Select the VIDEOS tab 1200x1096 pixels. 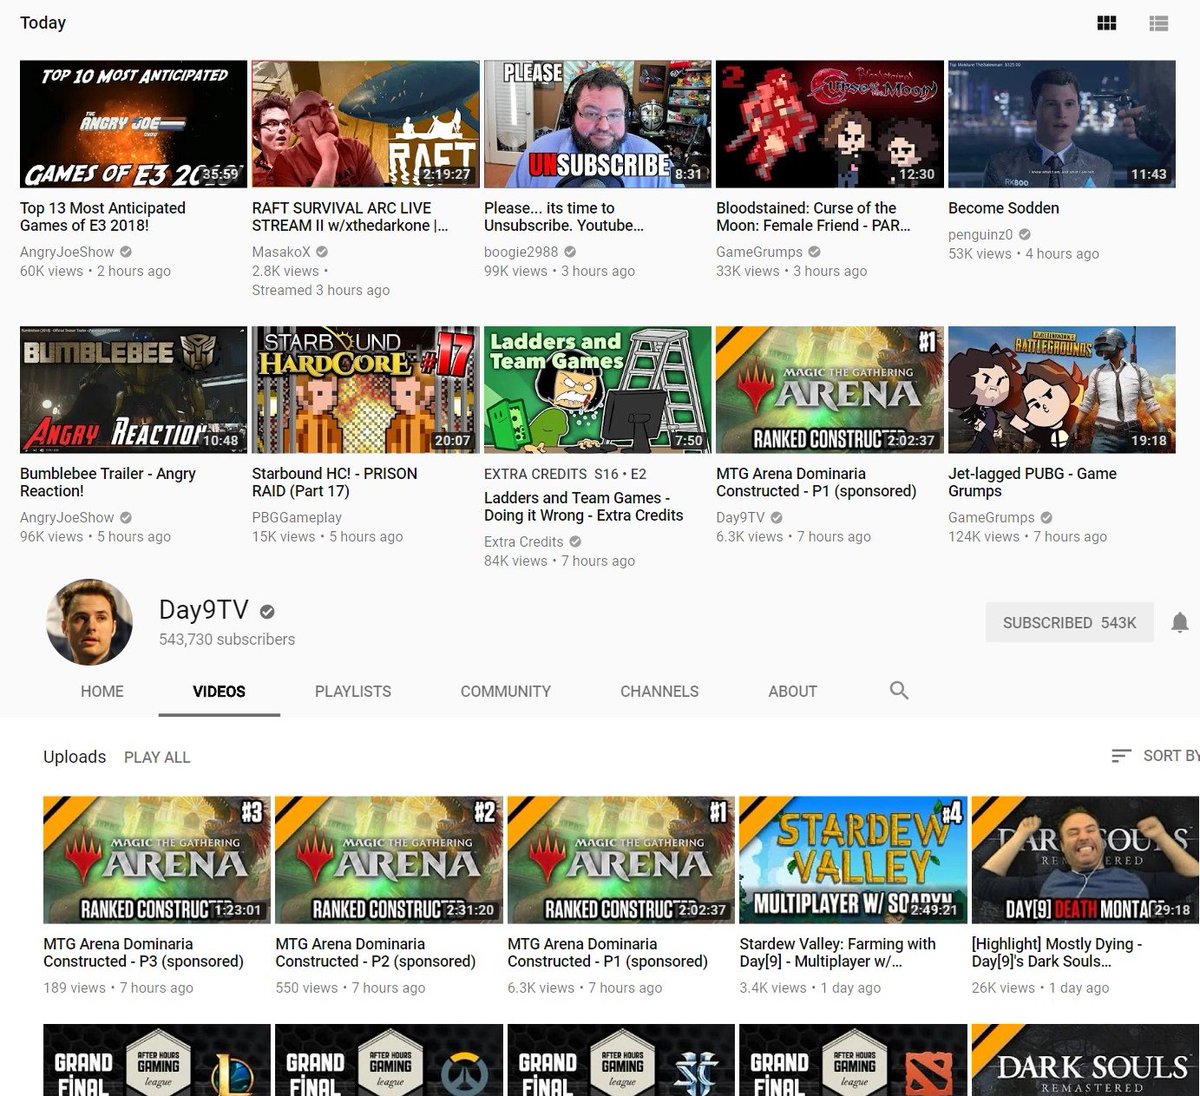pos(219,691)
